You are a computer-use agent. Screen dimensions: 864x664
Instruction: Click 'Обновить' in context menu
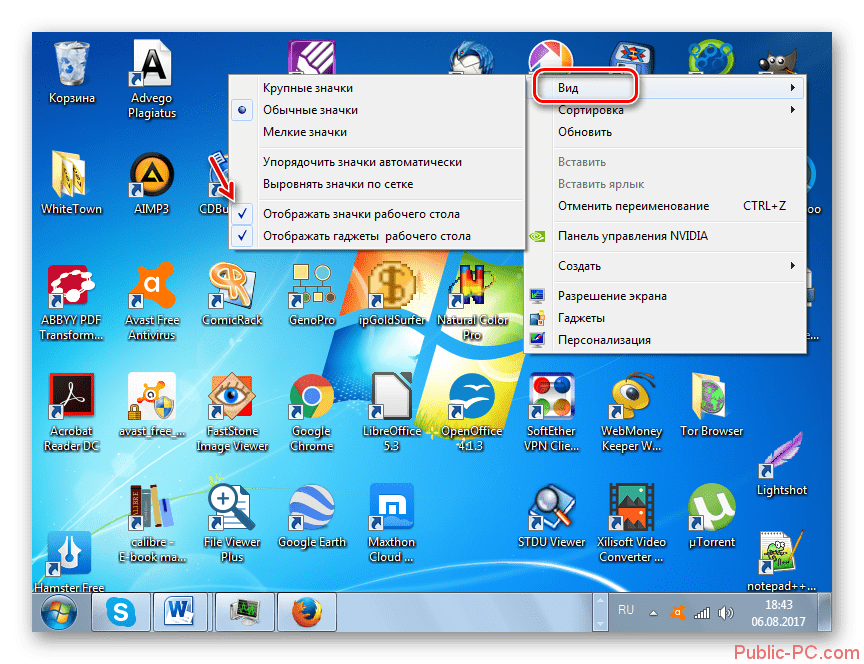665,132
